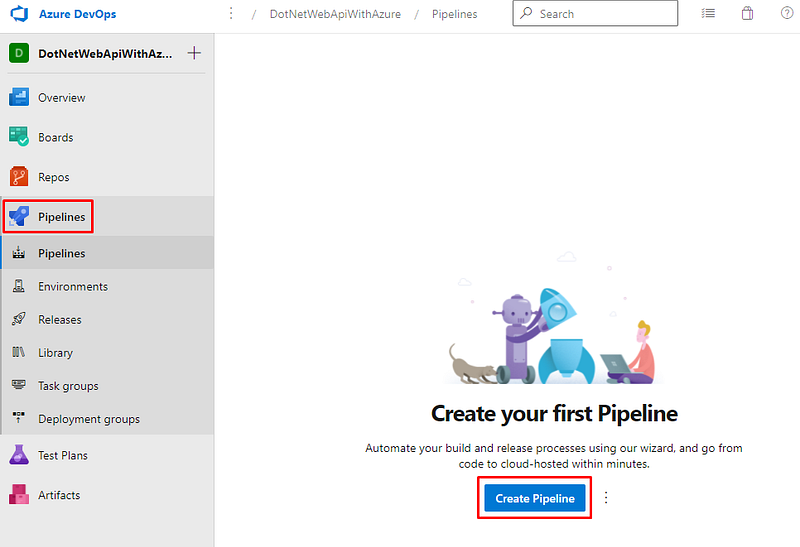
Task: Click the Artifacts package icon
Action: (19, 494)
